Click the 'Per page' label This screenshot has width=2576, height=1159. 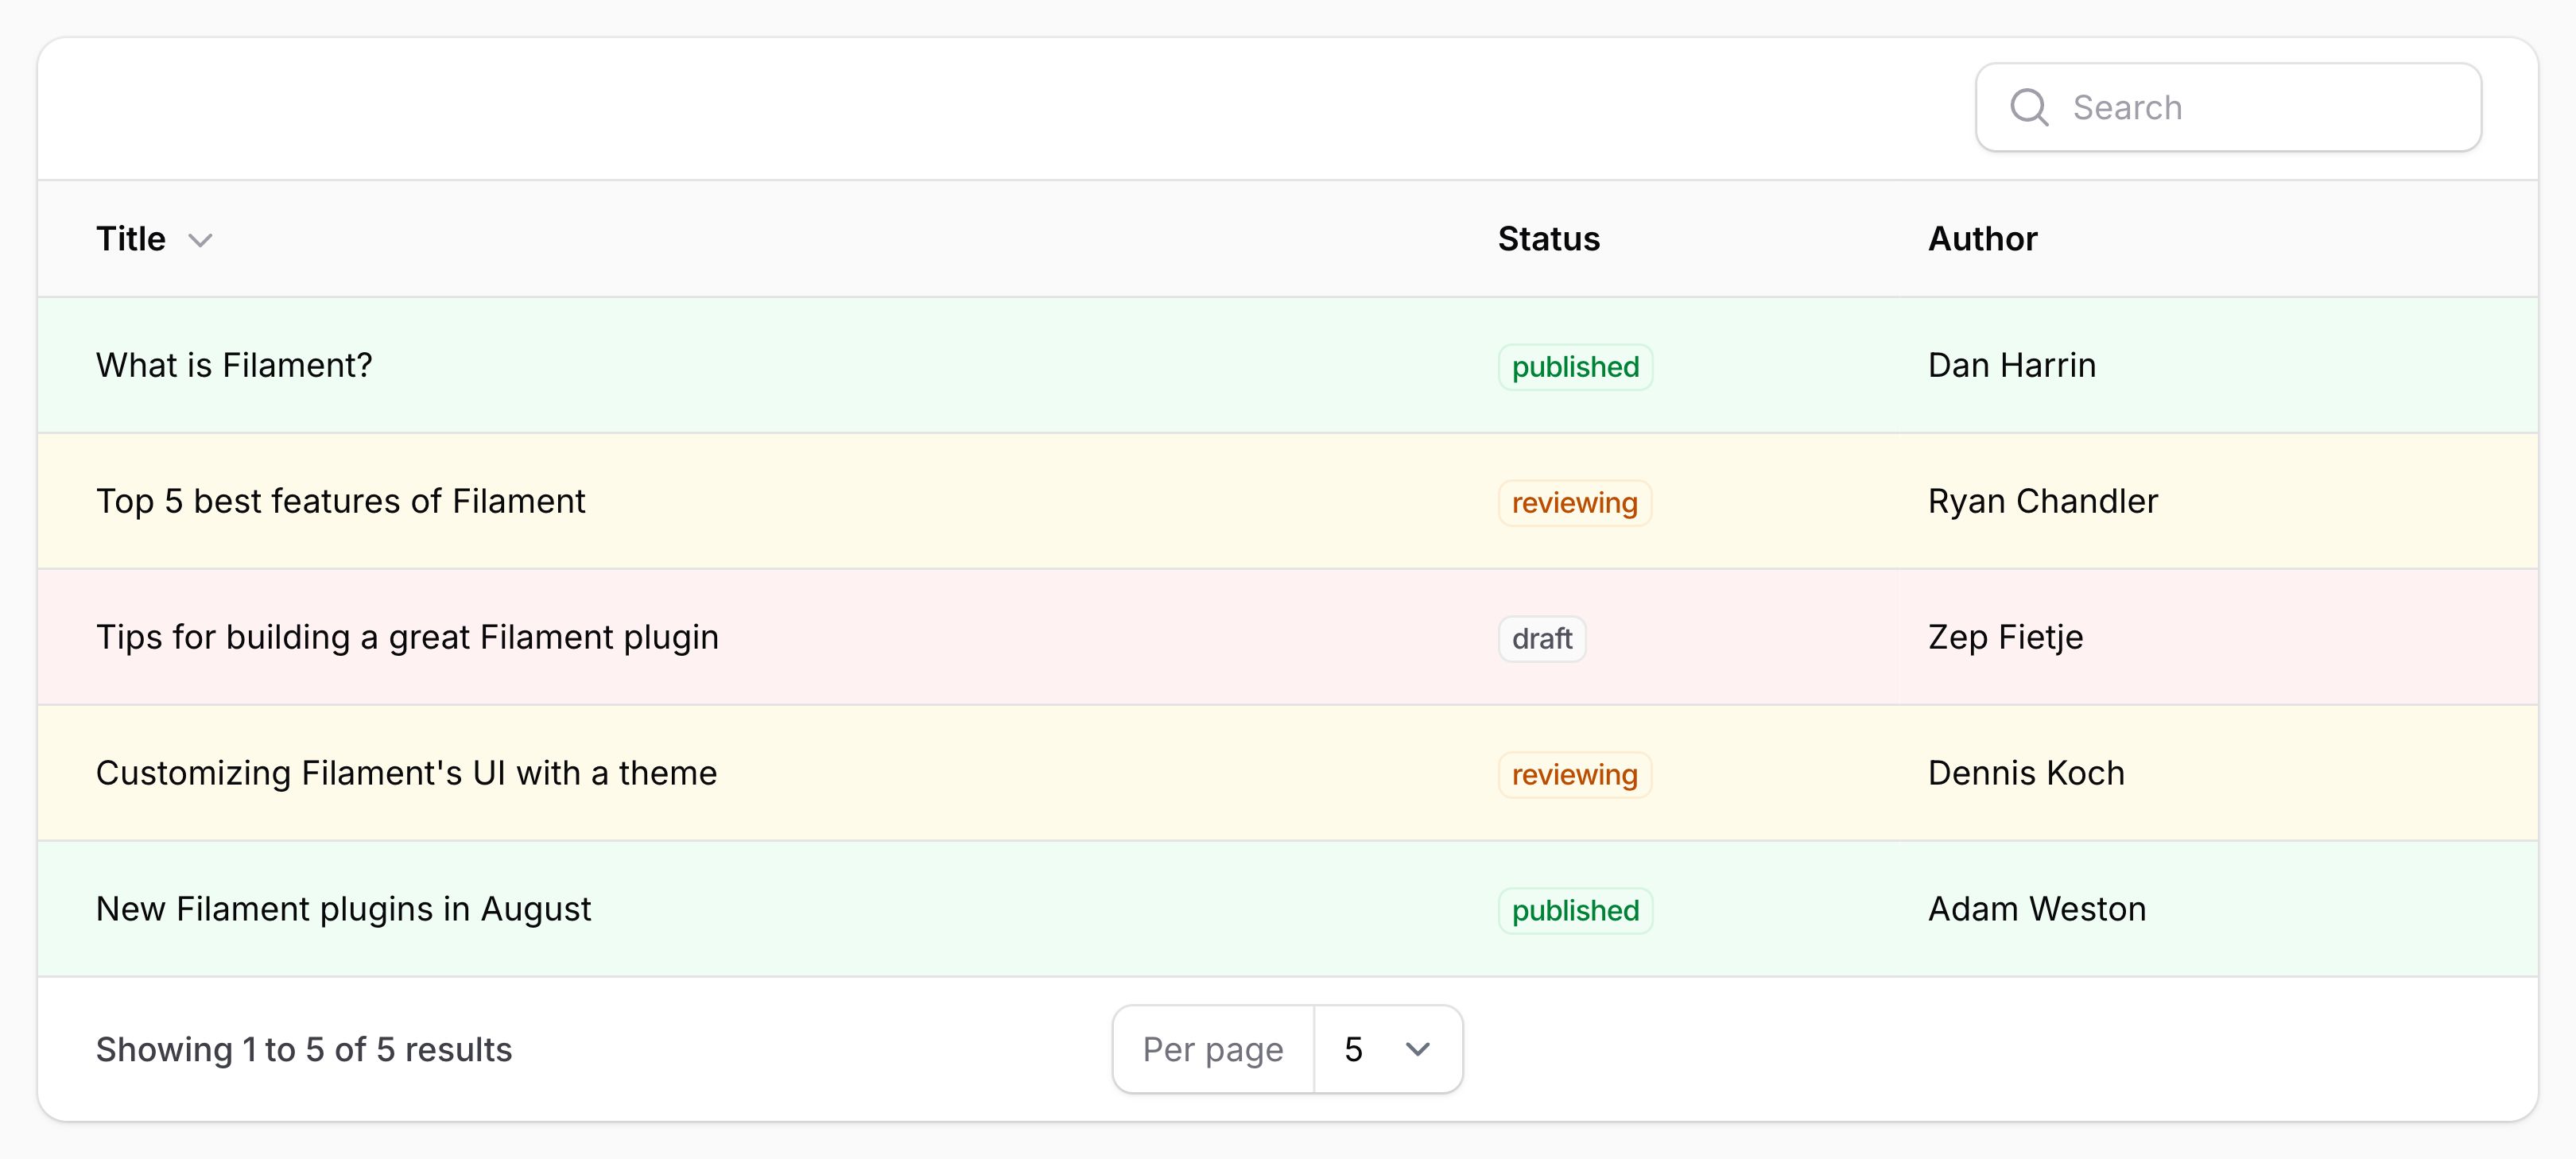[1213, 1049]
